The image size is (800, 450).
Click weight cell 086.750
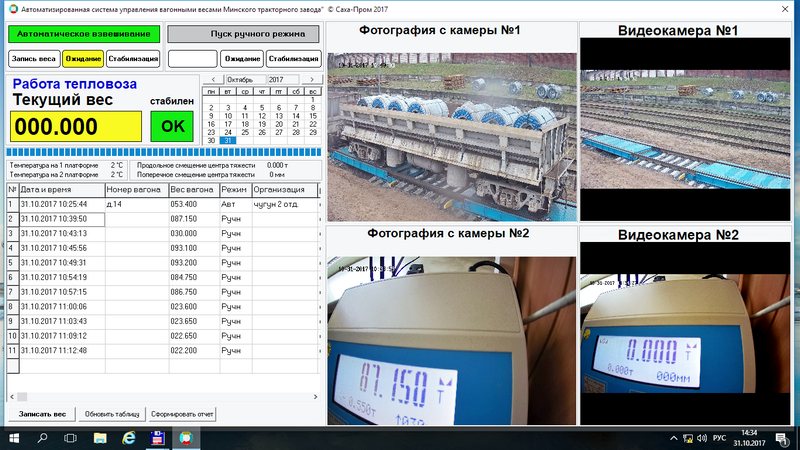click(x=194, y=292)
